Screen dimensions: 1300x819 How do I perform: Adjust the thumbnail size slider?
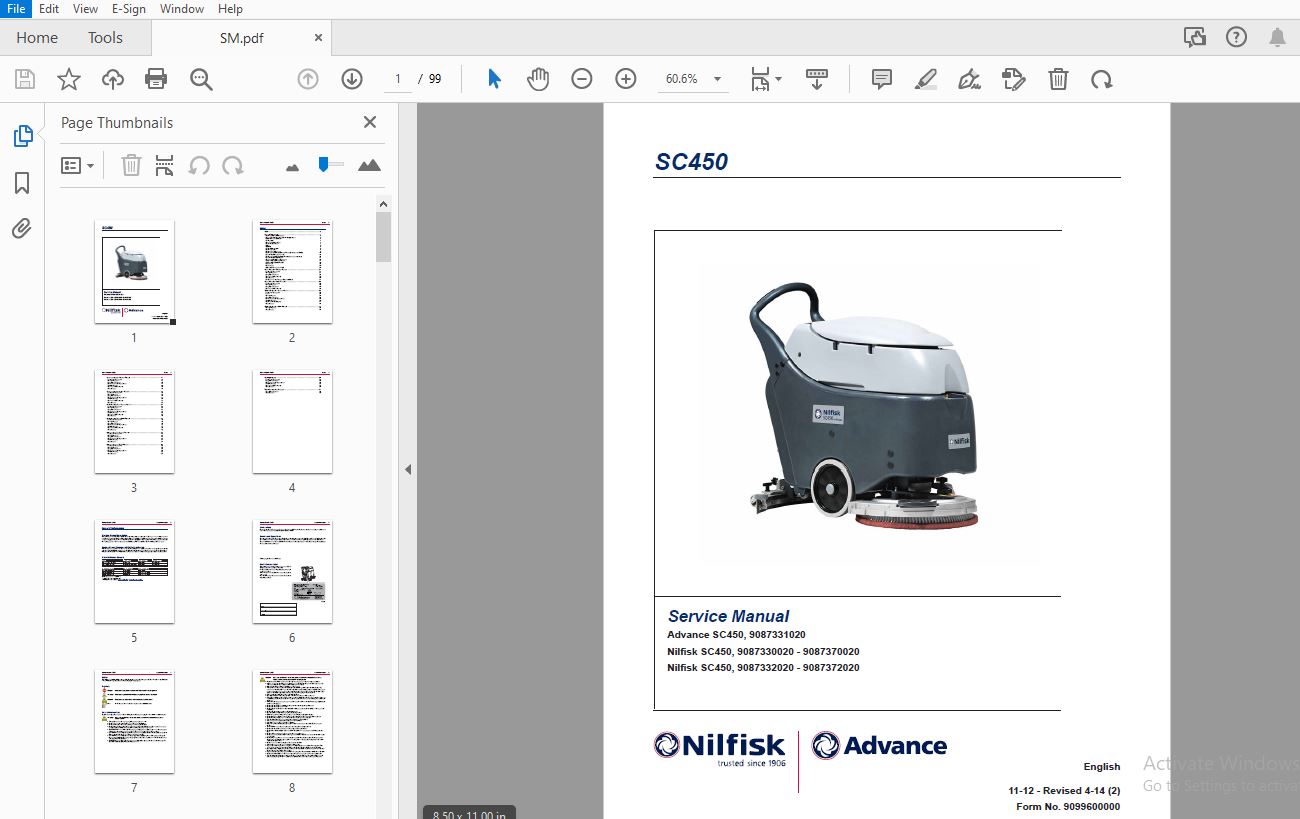click(x=324, y=164)
